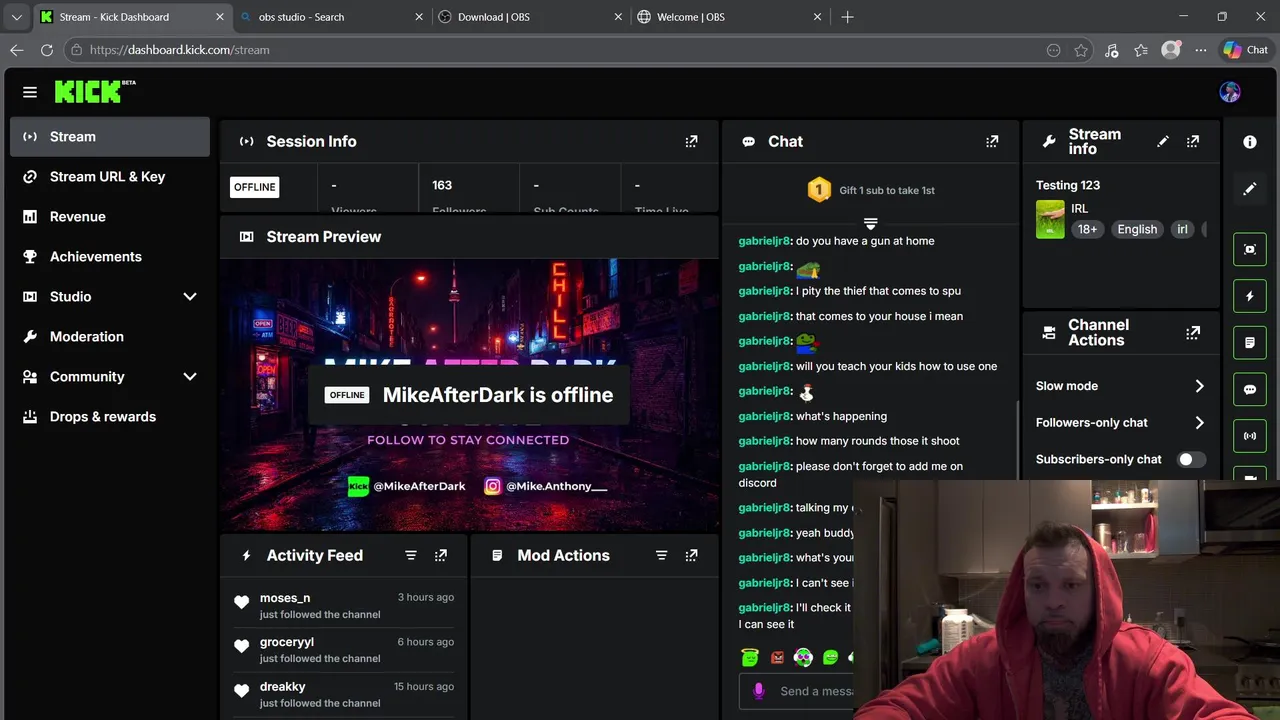Click the IRL category thumbnail
The width and height of the screenshot is (1280, 720).
(x=1050, y=219)
